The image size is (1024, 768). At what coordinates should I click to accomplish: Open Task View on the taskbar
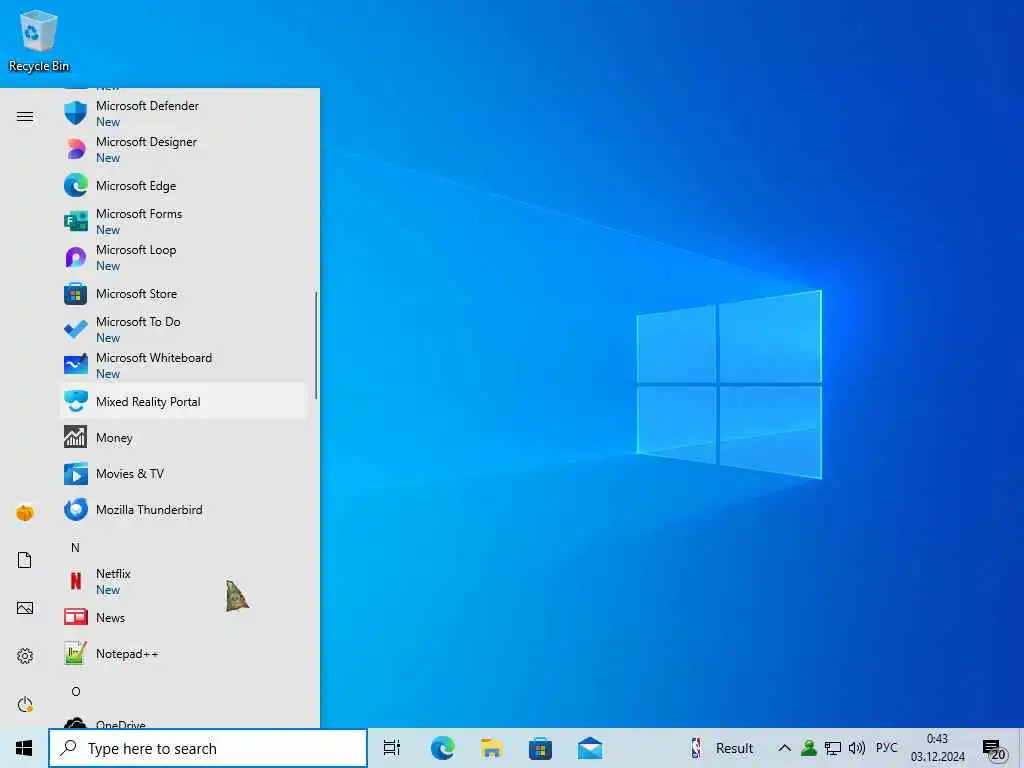[392, 748]
